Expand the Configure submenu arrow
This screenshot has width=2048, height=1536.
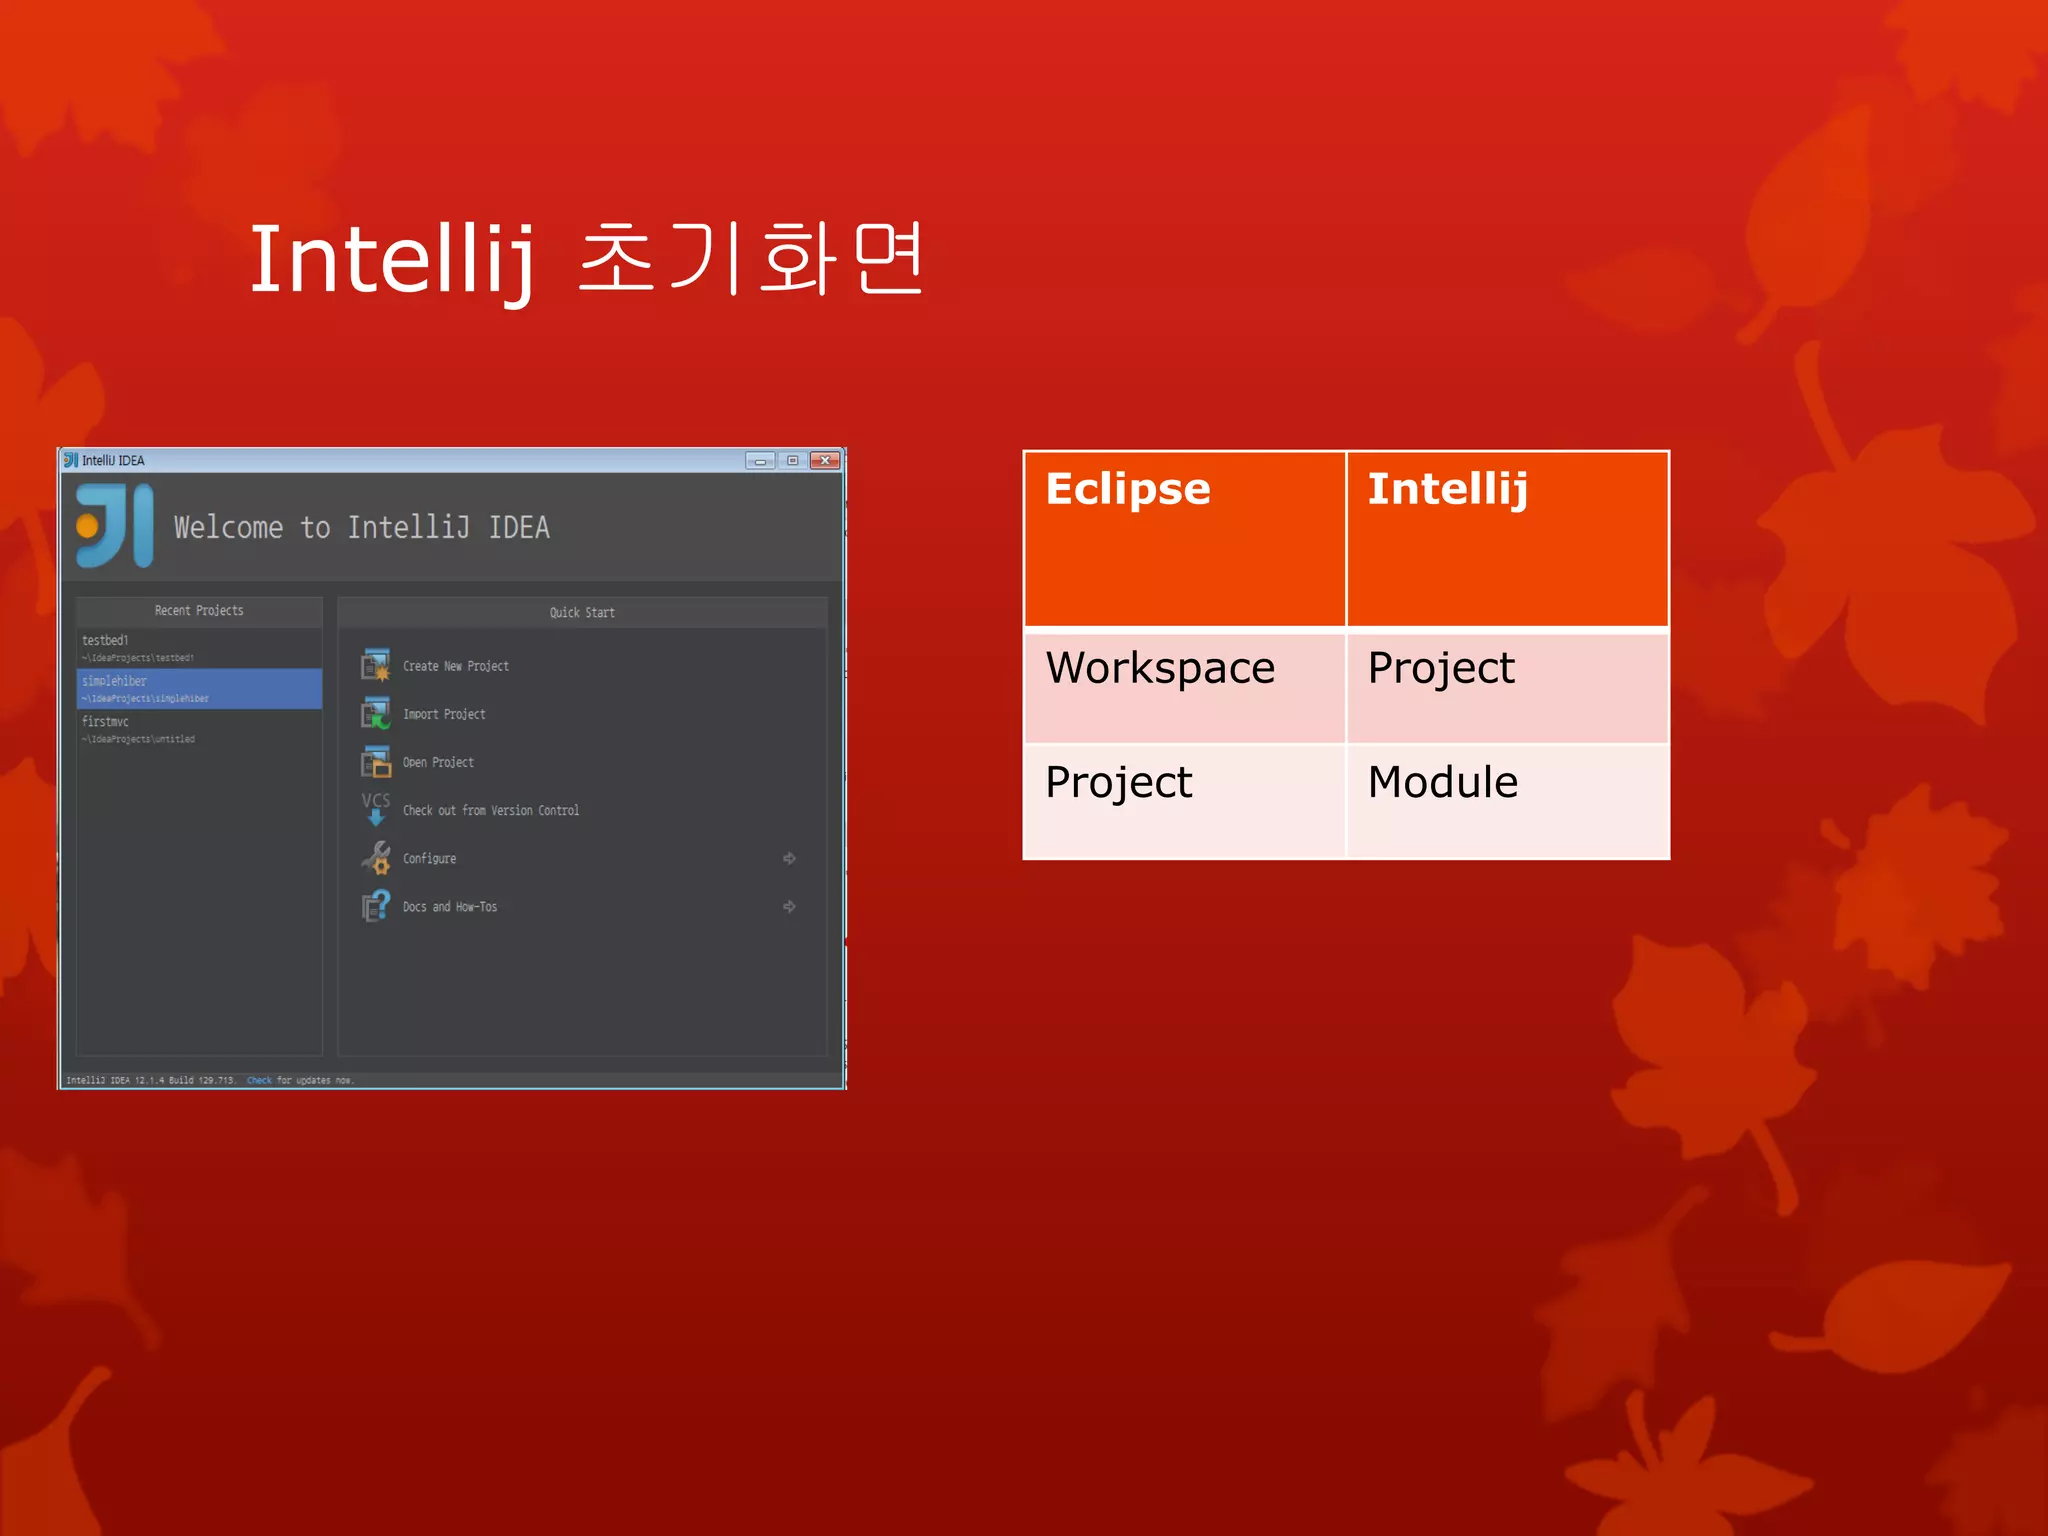coord(789,858)
